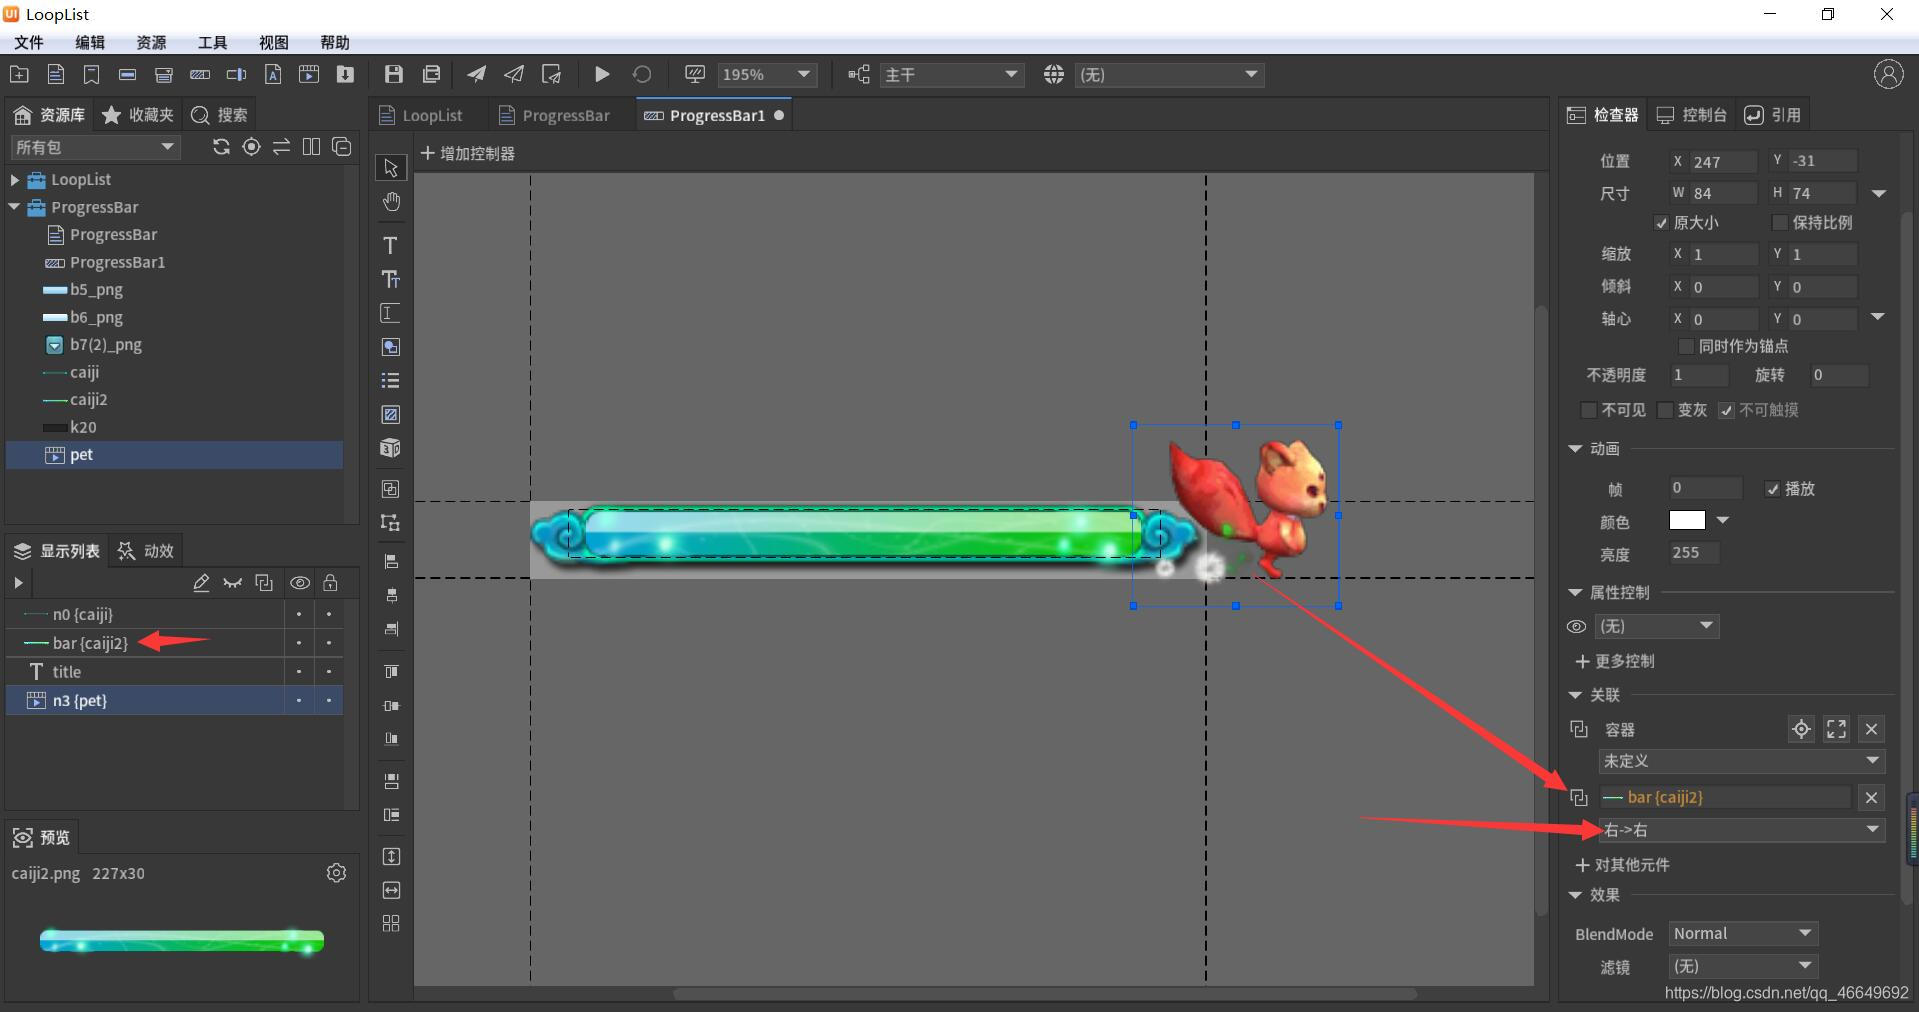Open the 主干 branch dropdown

click(951, 75)
